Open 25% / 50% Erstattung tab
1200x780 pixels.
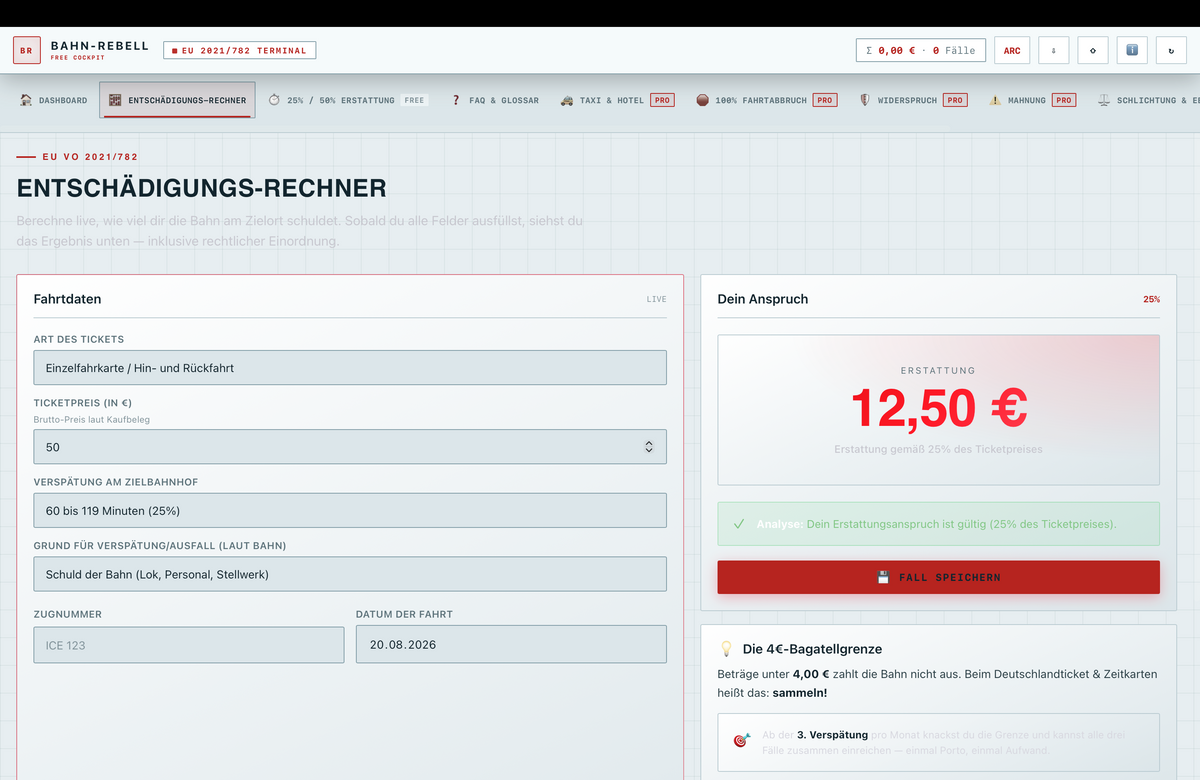pyautogui.click(x=348, y=100)
